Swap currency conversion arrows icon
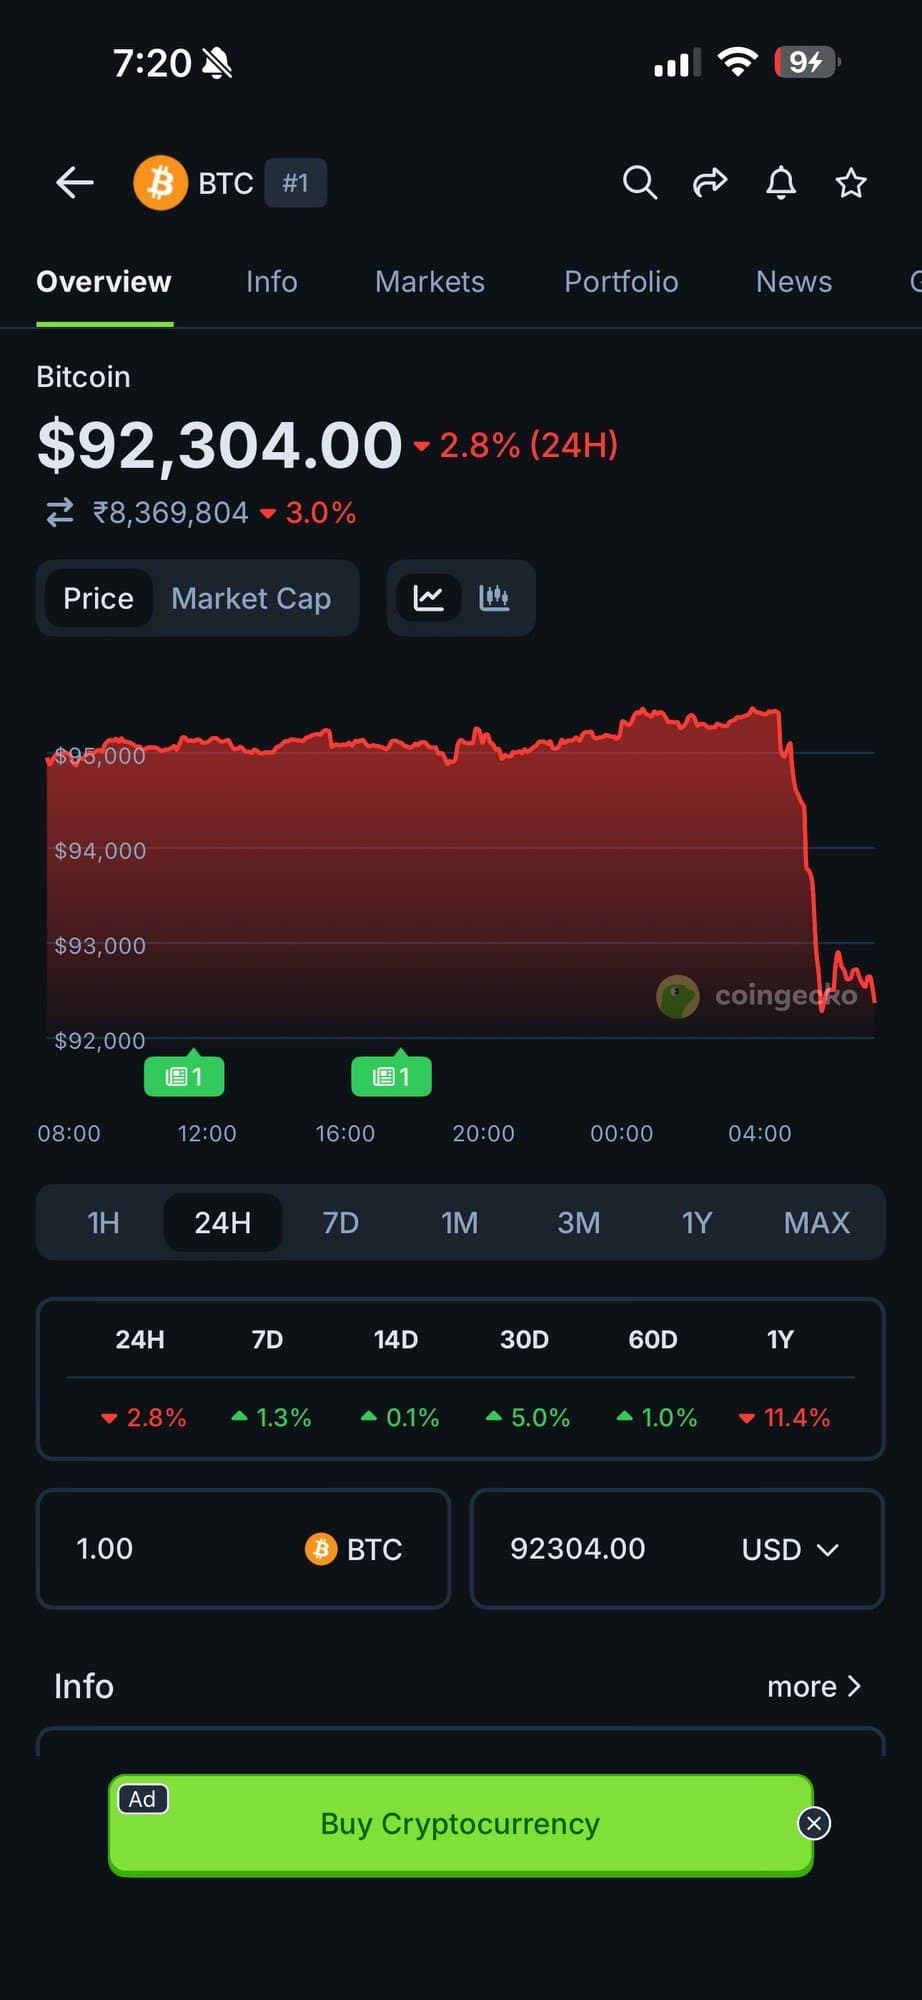The height and width of the screenshot is (2000, 922). point(60,513)
